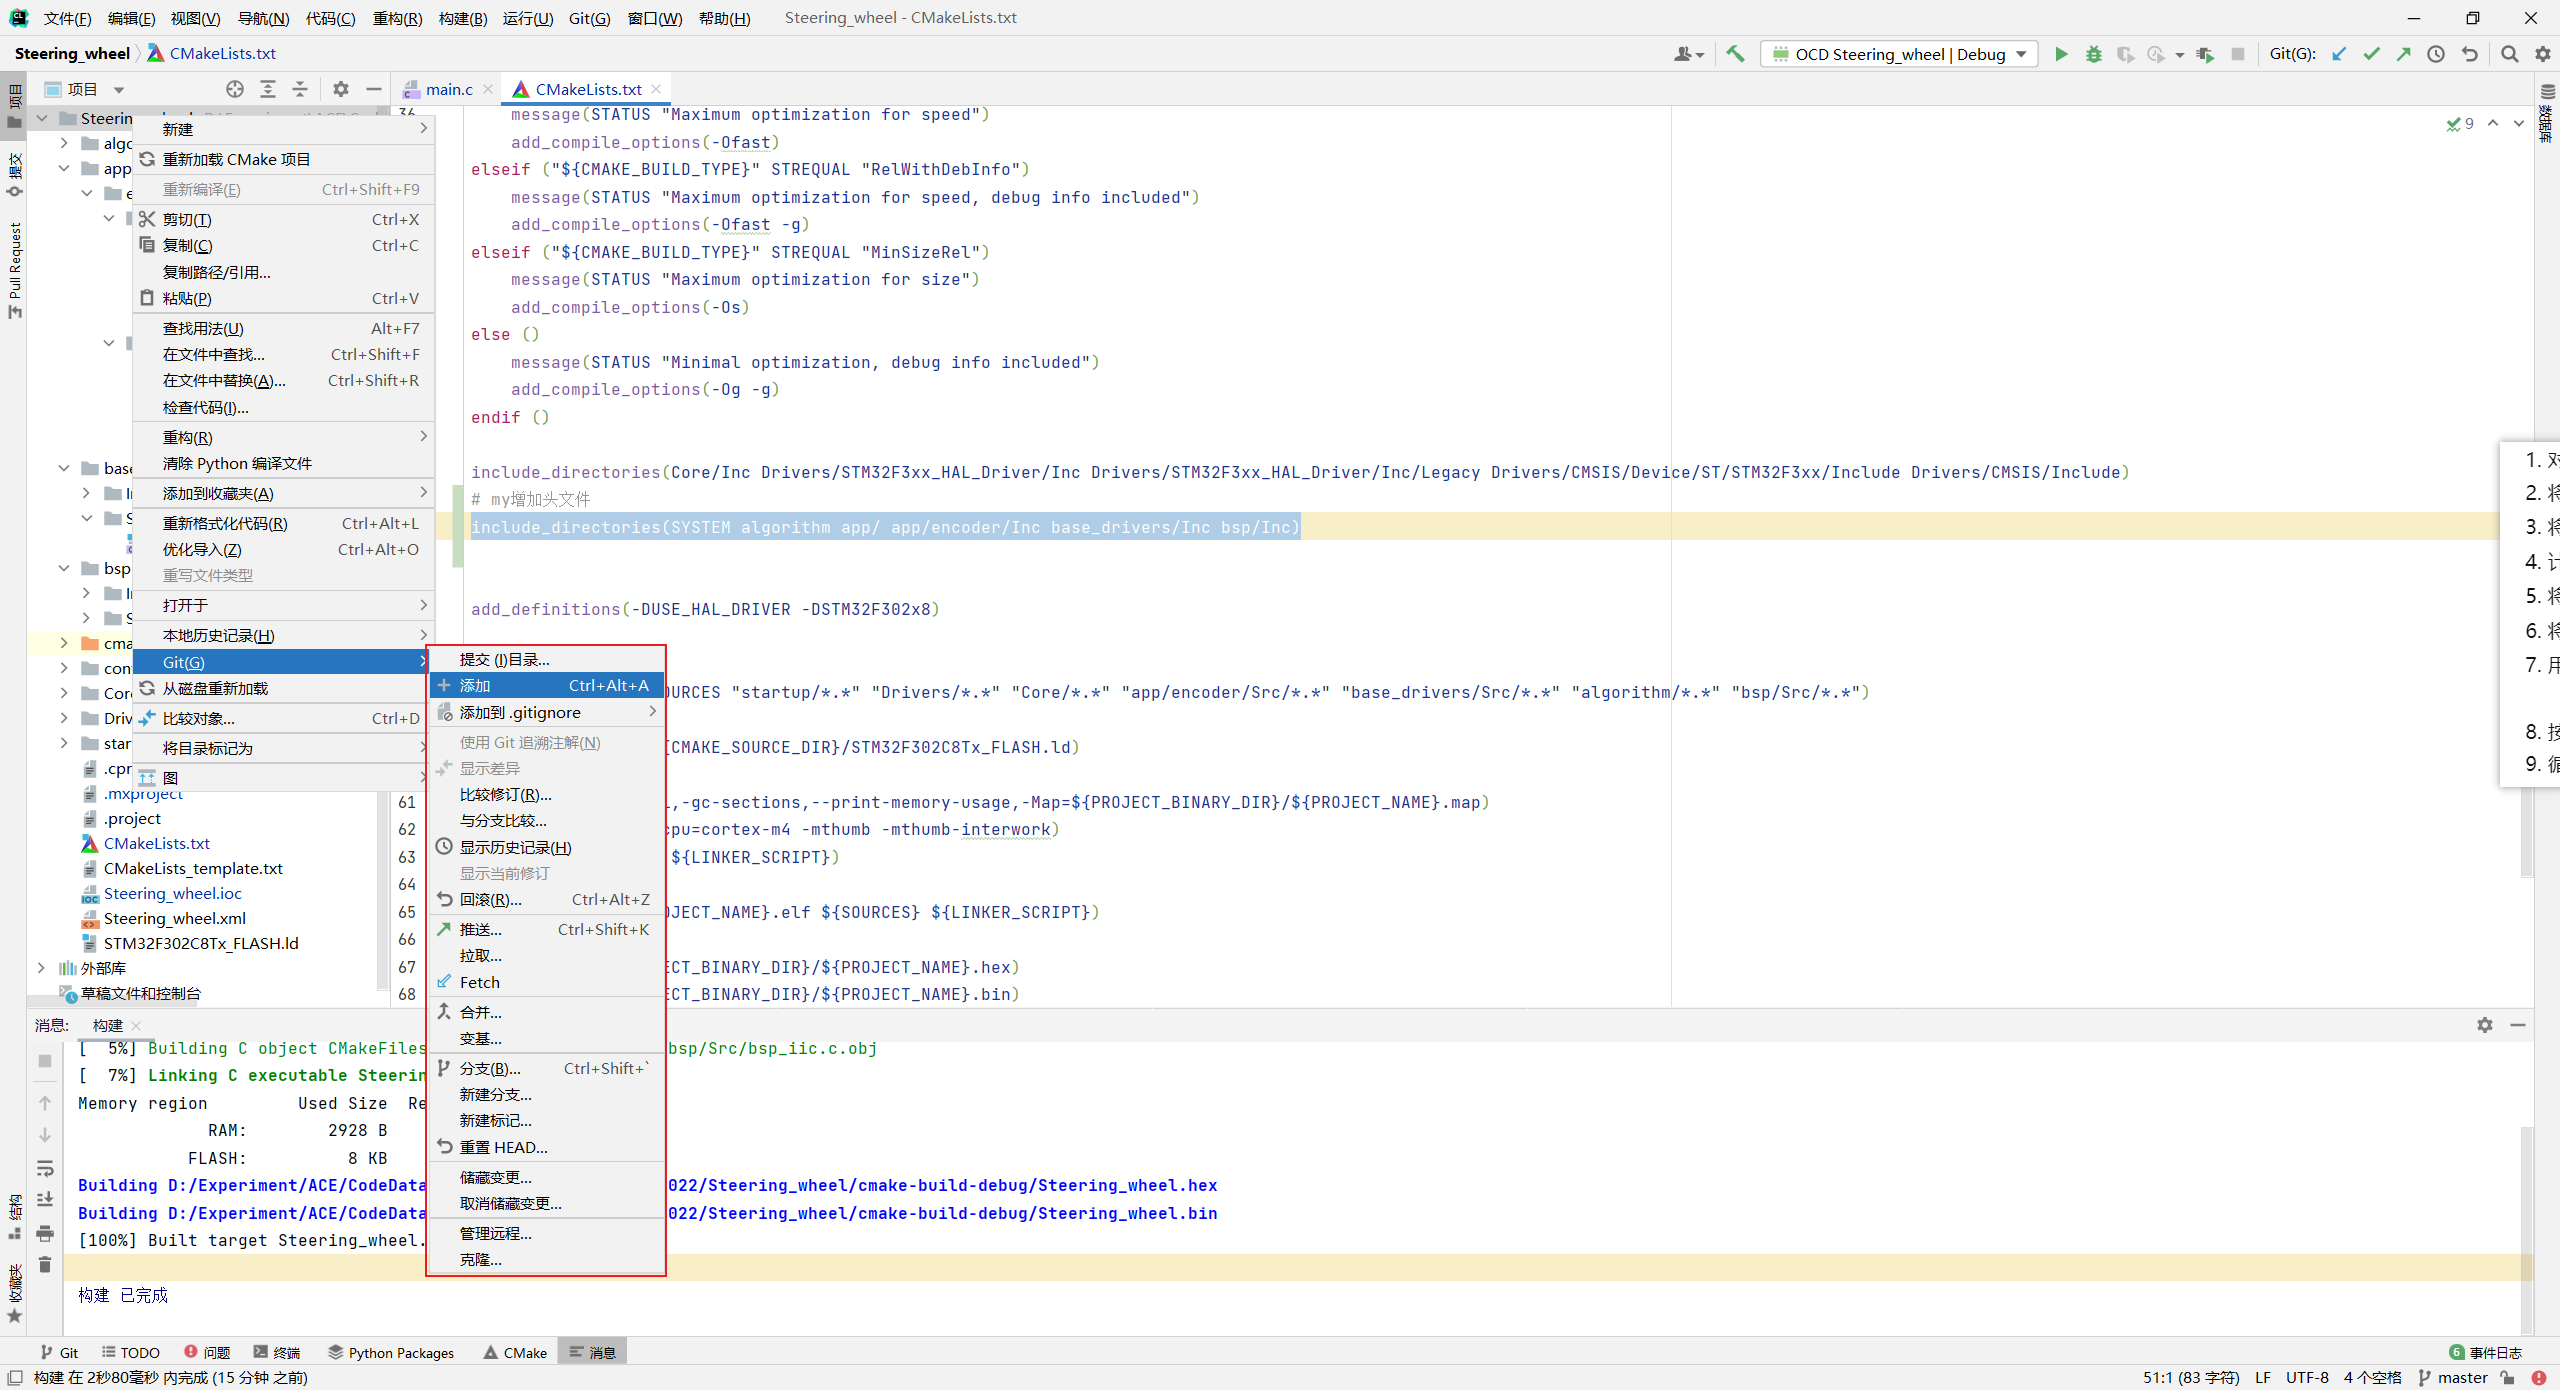Click the green Run button

[x=2061, y=54]
